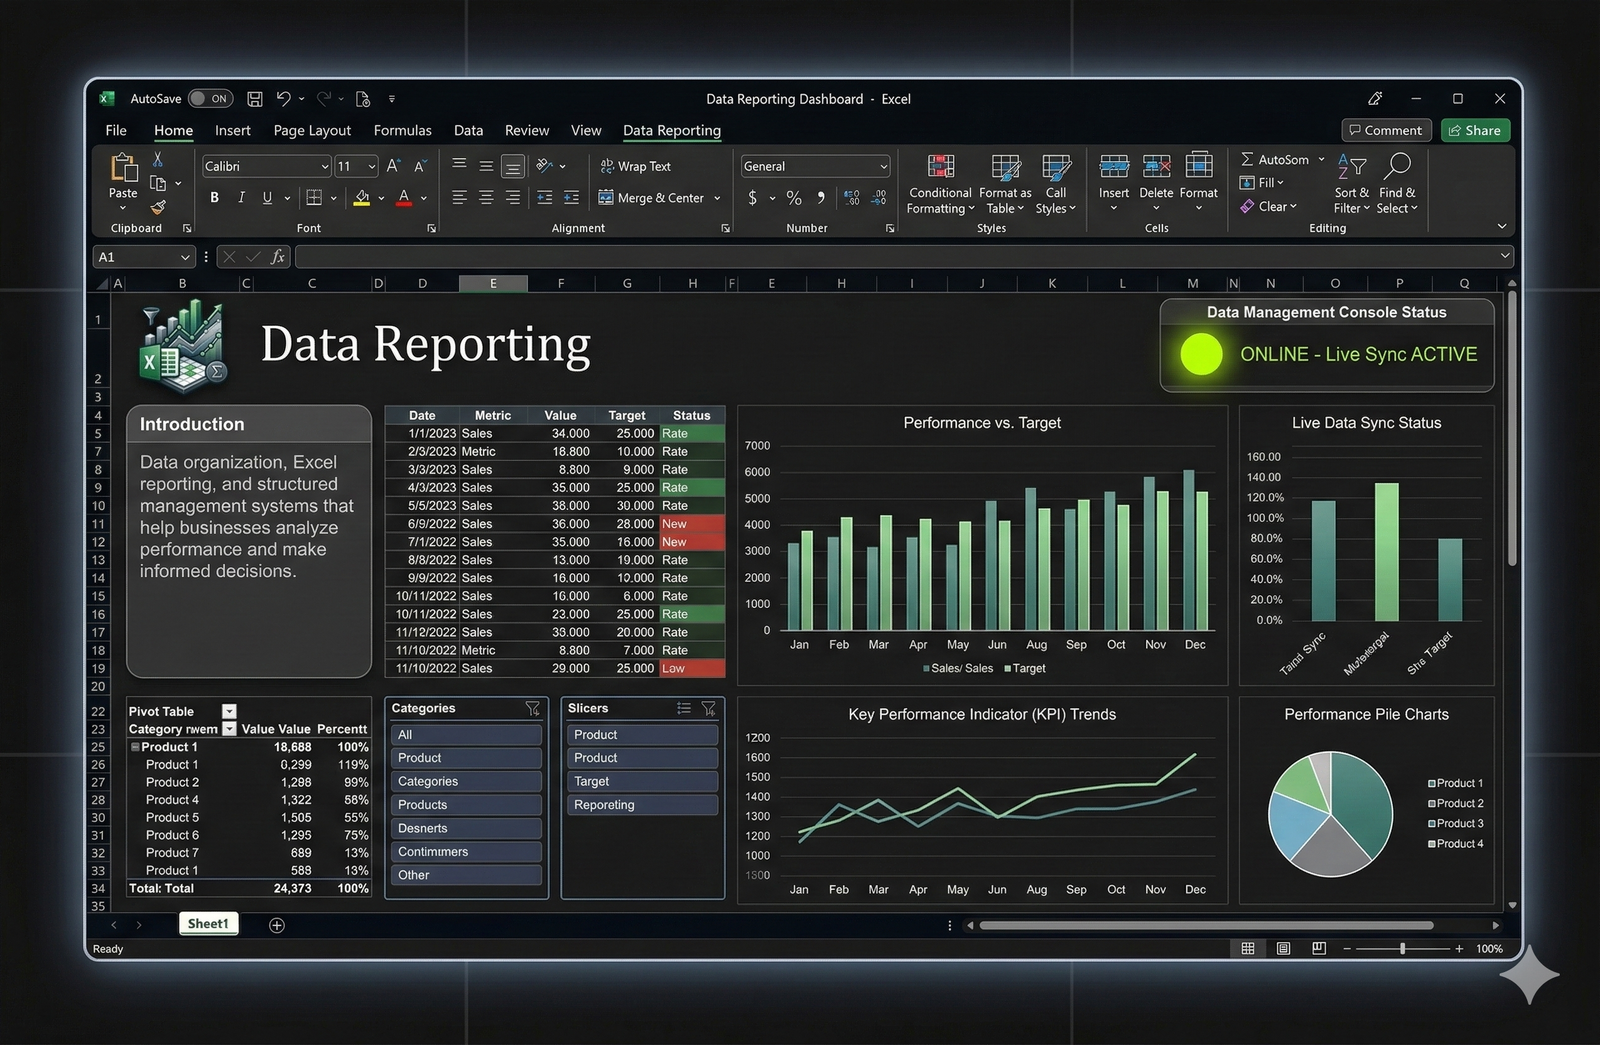This screenshot has width=1600, height=1045.
Task: Click the Find & Select icon
Action: pyautogui.click(x=1398, y=184)
